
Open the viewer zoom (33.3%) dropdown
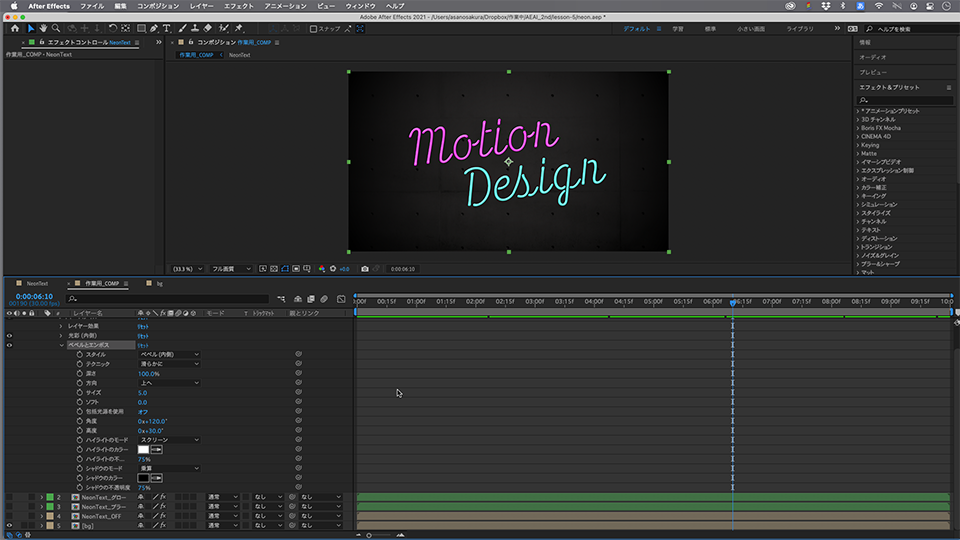click(x=187, y=269)
